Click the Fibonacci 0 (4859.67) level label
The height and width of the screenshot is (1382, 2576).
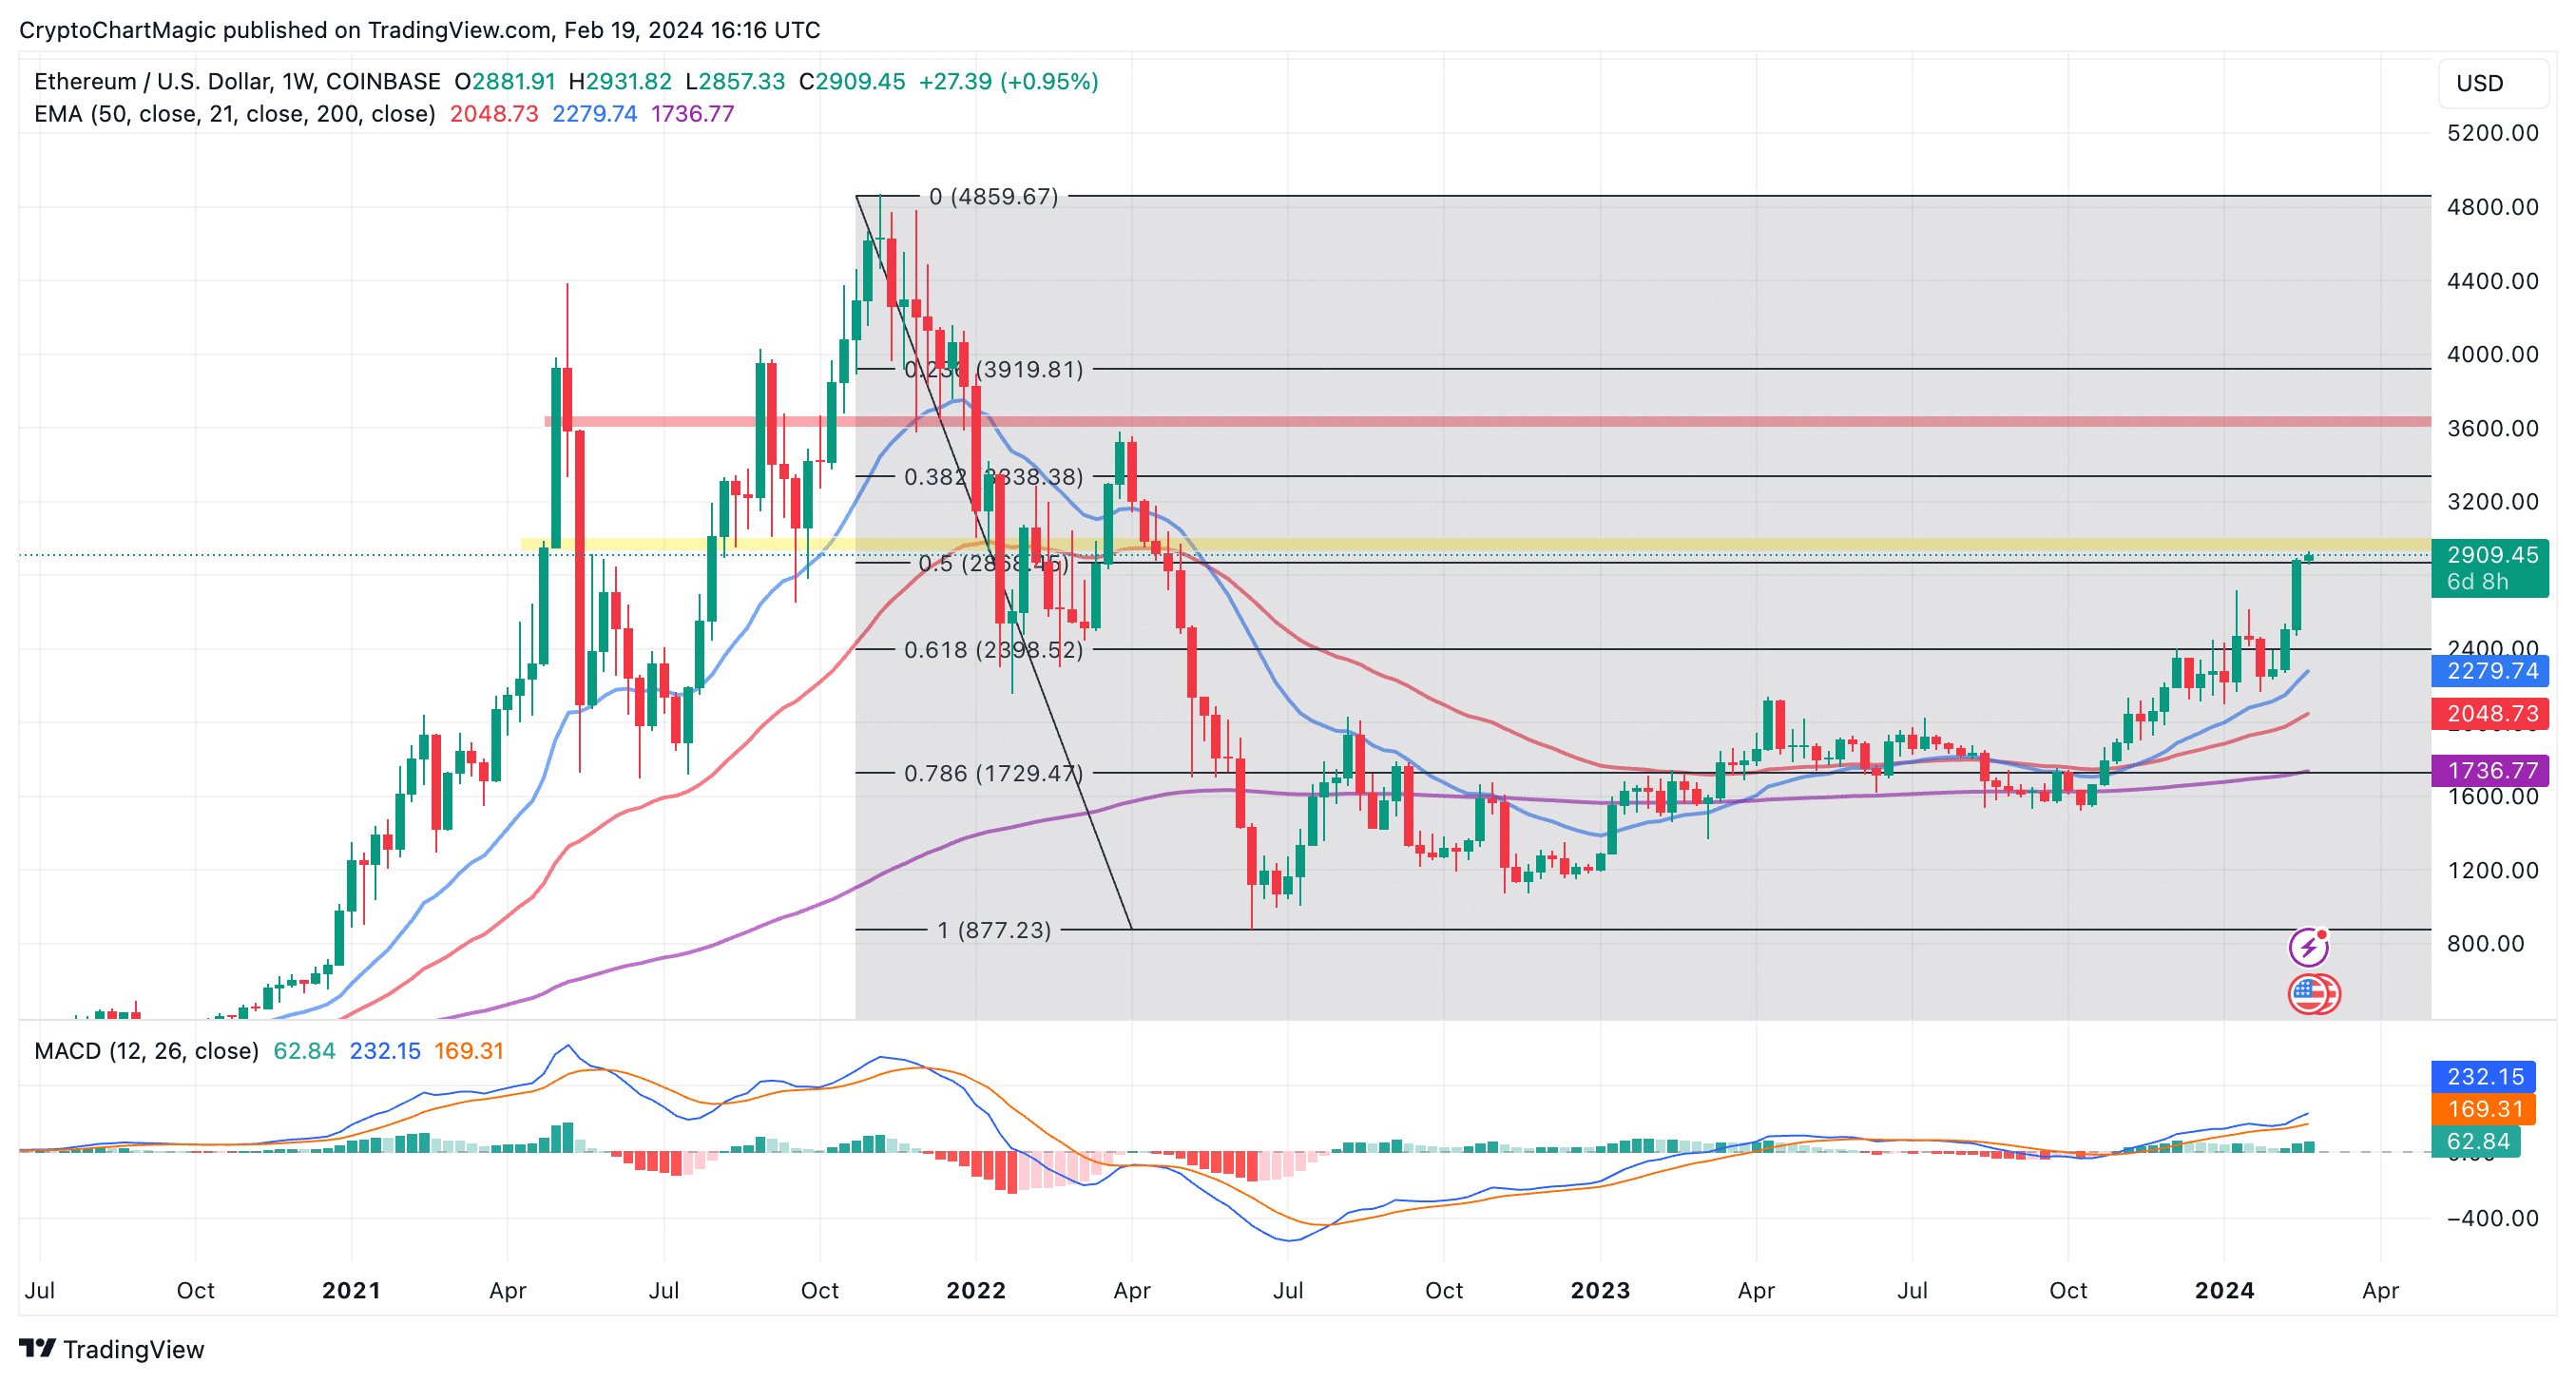[x=993, y=196]
